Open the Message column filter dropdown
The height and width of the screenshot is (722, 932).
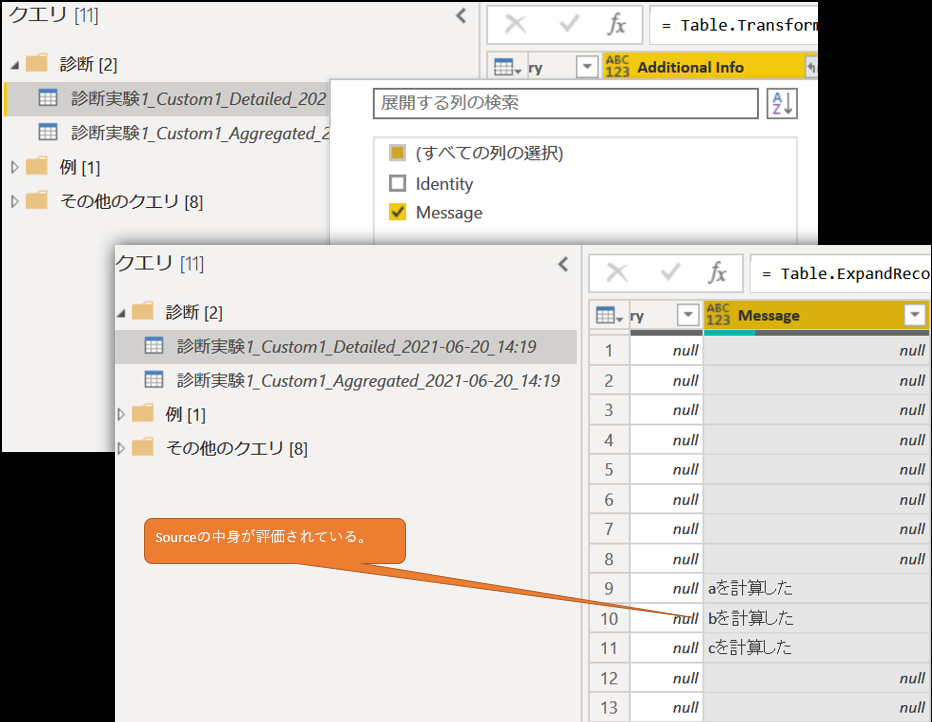915,314
